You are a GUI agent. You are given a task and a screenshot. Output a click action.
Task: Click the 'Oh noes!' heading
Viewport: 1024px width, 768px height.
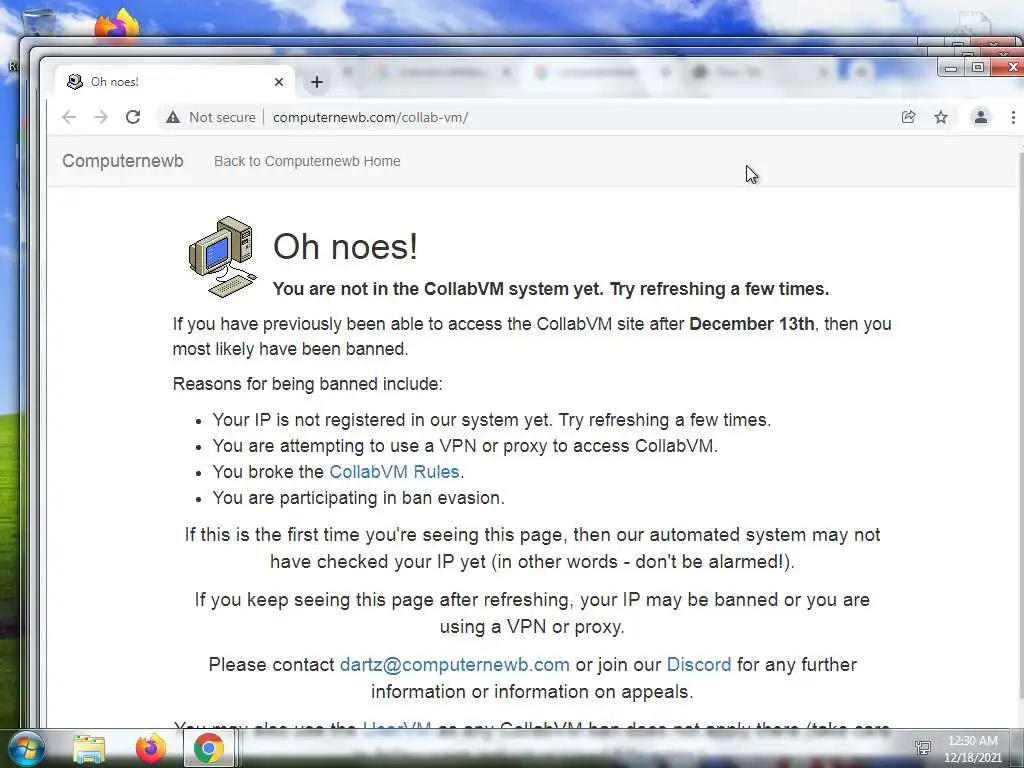[345, 246]
